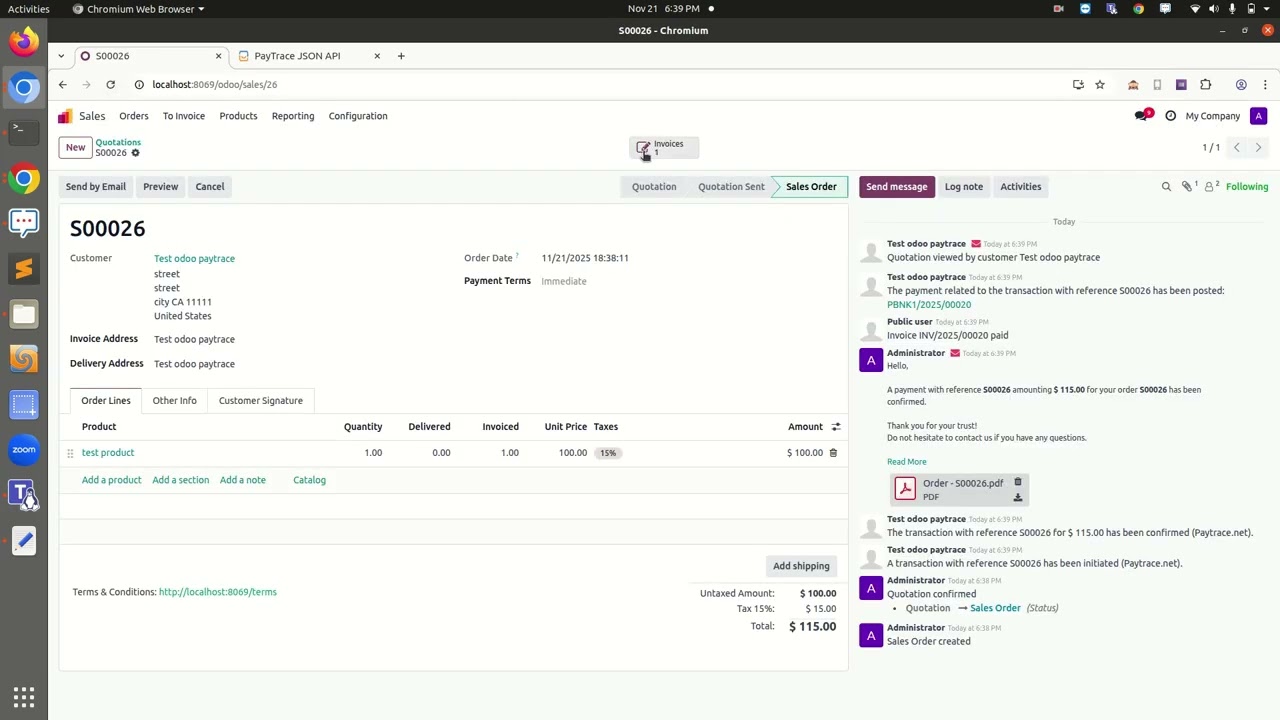Open browser Extensions puzzle icon

(1205, 85)
